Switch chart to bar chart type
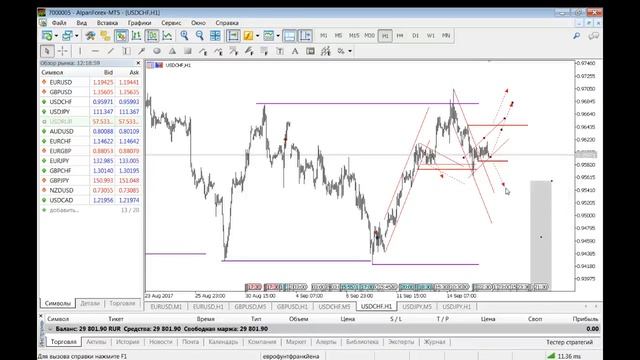 [x=136, y=36]
